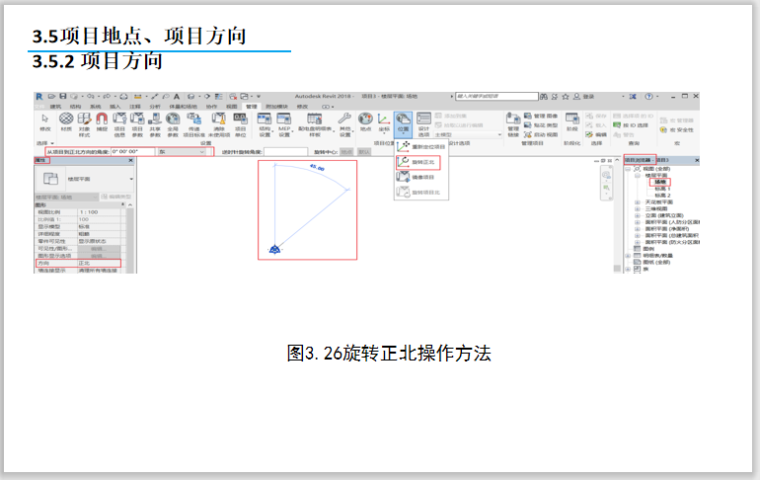Click the 其他设置 wrench icon
Image resolution: width=760 pixels, height=480 pixels.
[345, 119]
